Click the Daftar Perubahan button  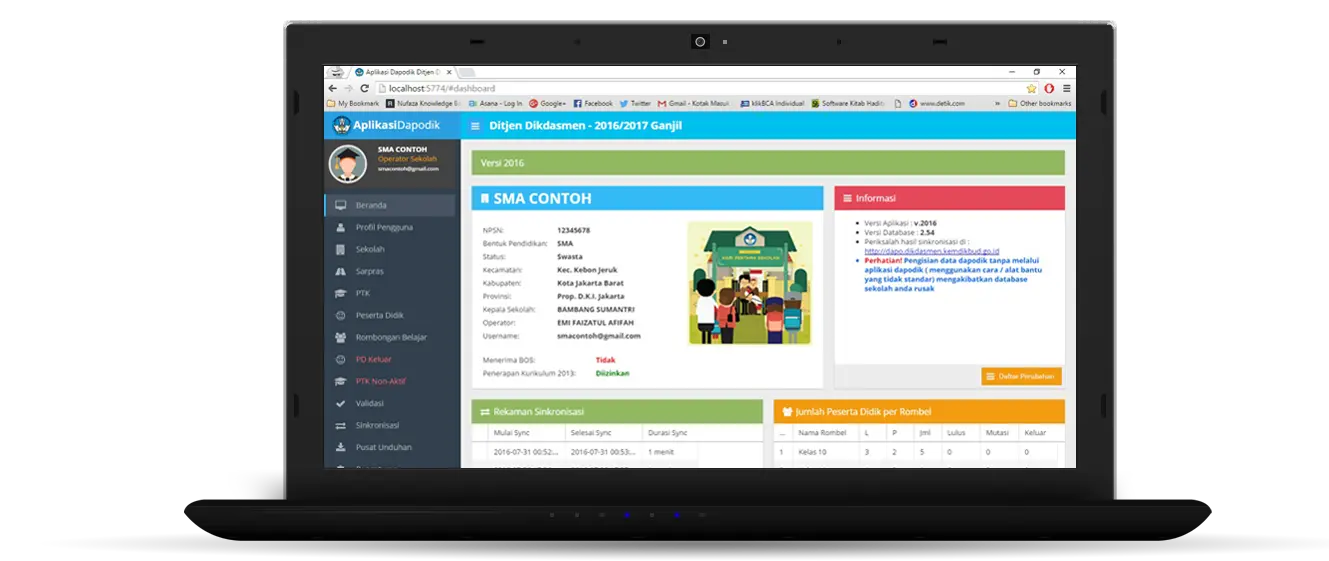click(1021, 376)
